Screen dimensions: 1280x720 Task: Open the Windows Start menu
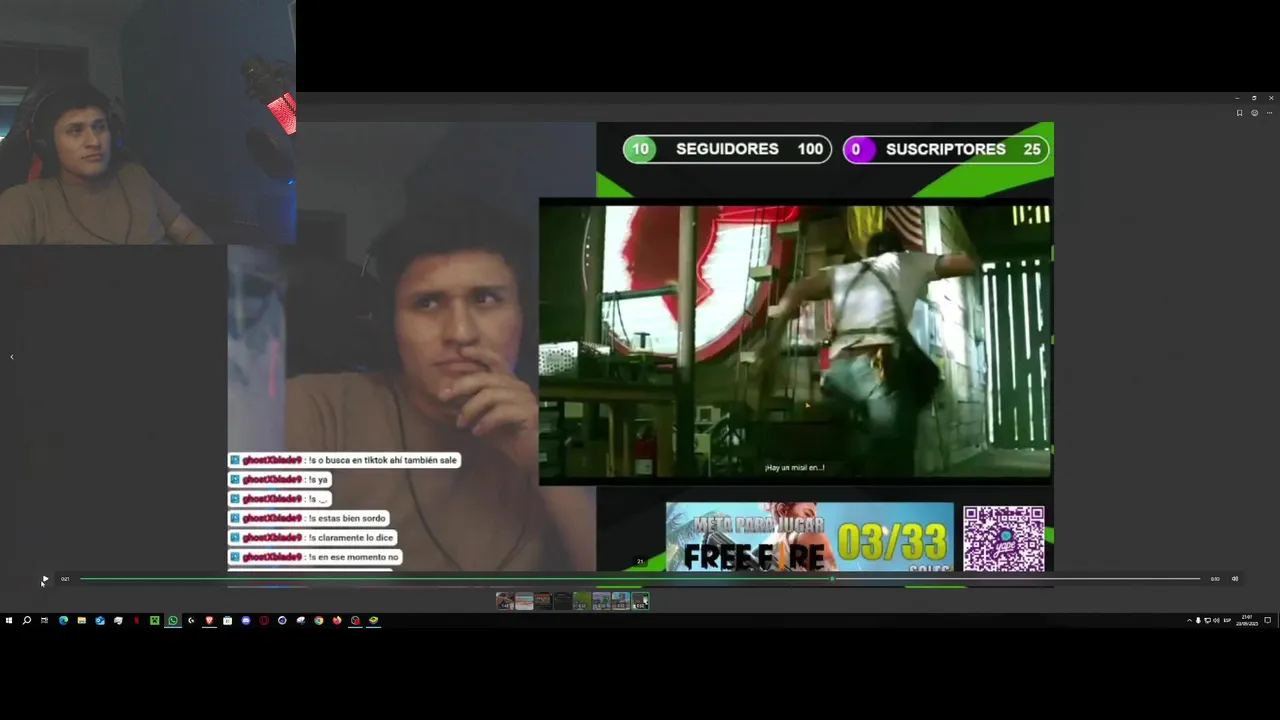tap(9, 620)
